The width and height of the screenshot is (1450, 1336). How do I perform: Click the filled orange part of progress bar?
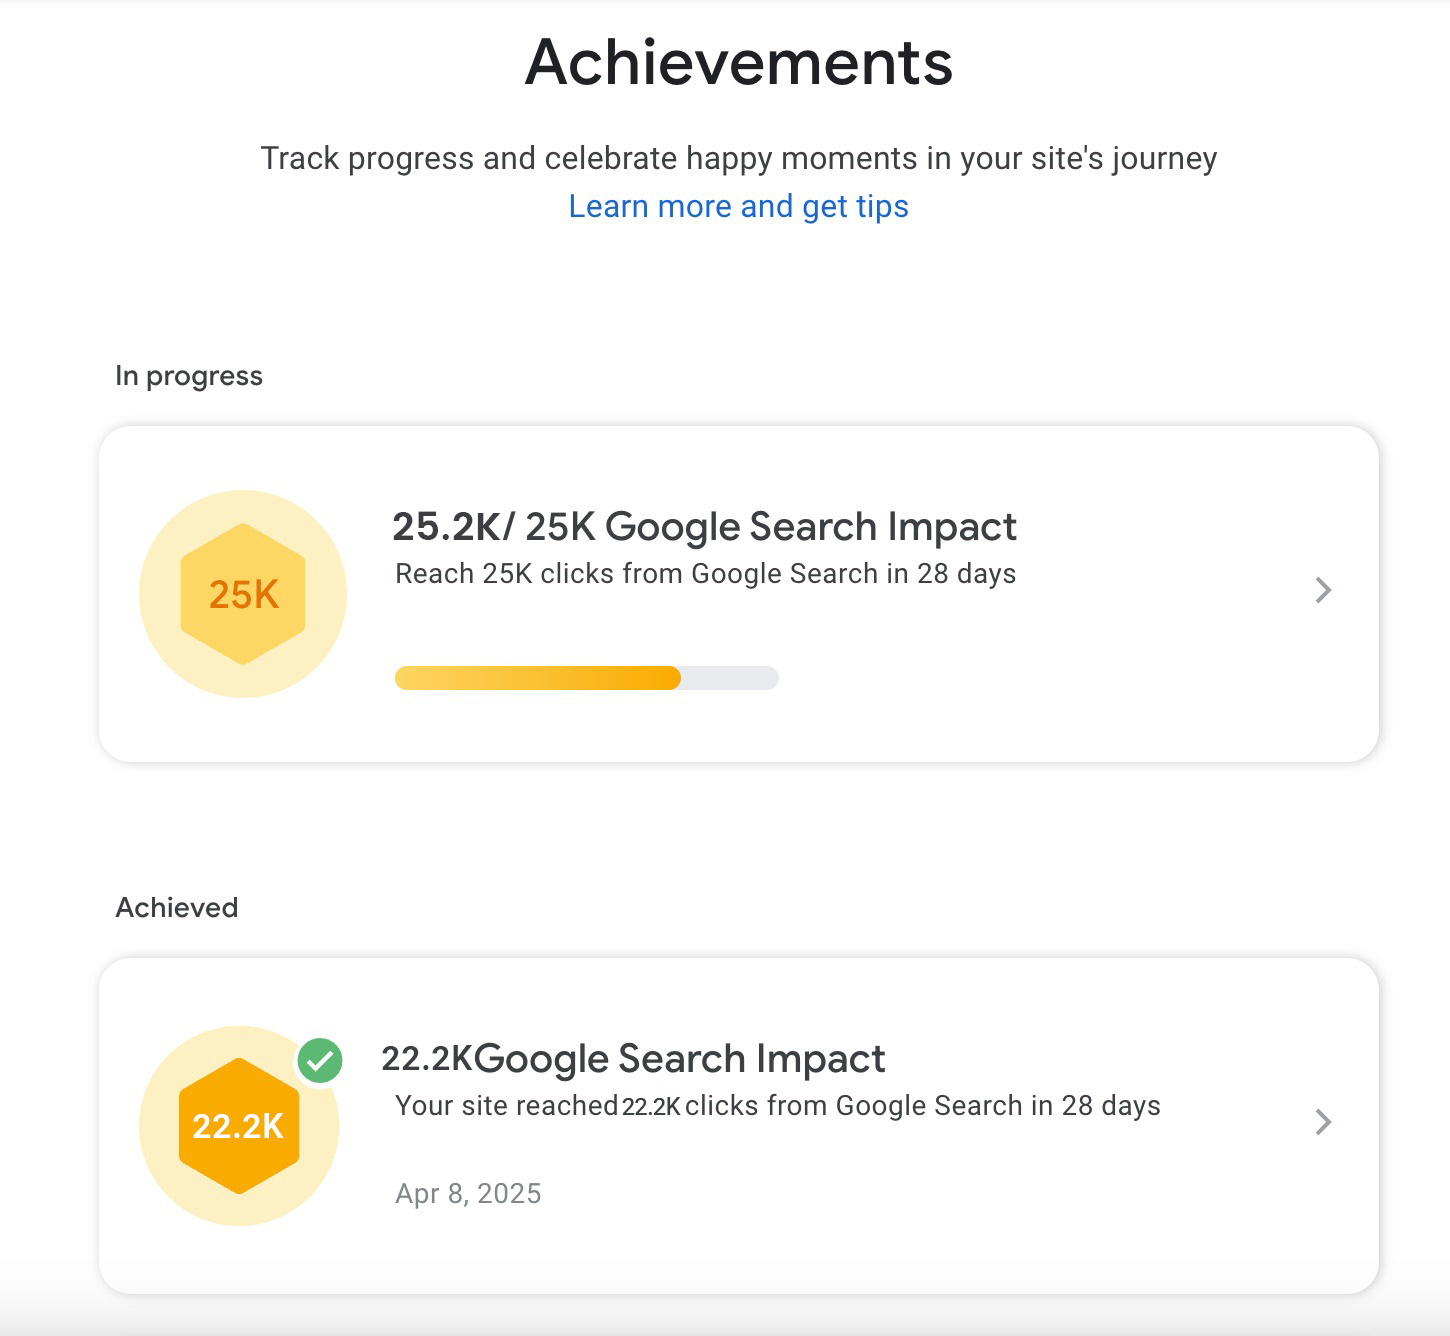coord(538,678)
